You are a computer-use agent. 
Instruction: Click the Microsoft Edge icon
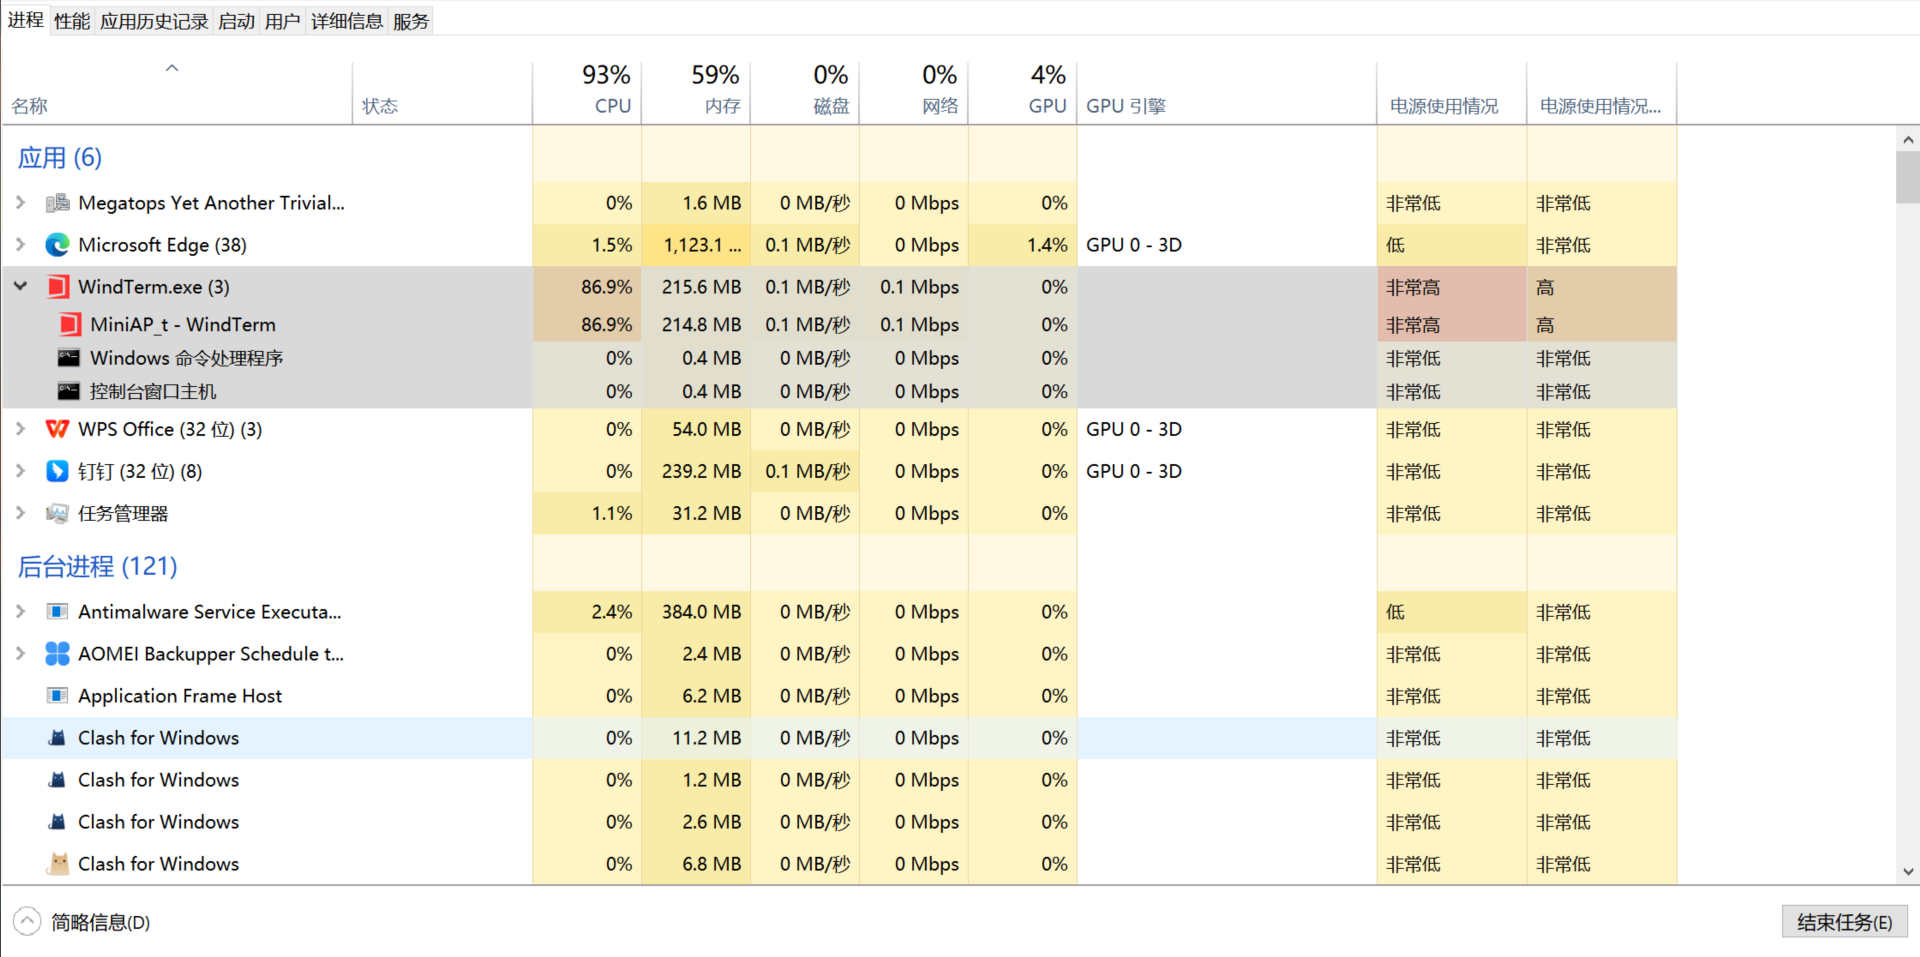pos(57,245)
